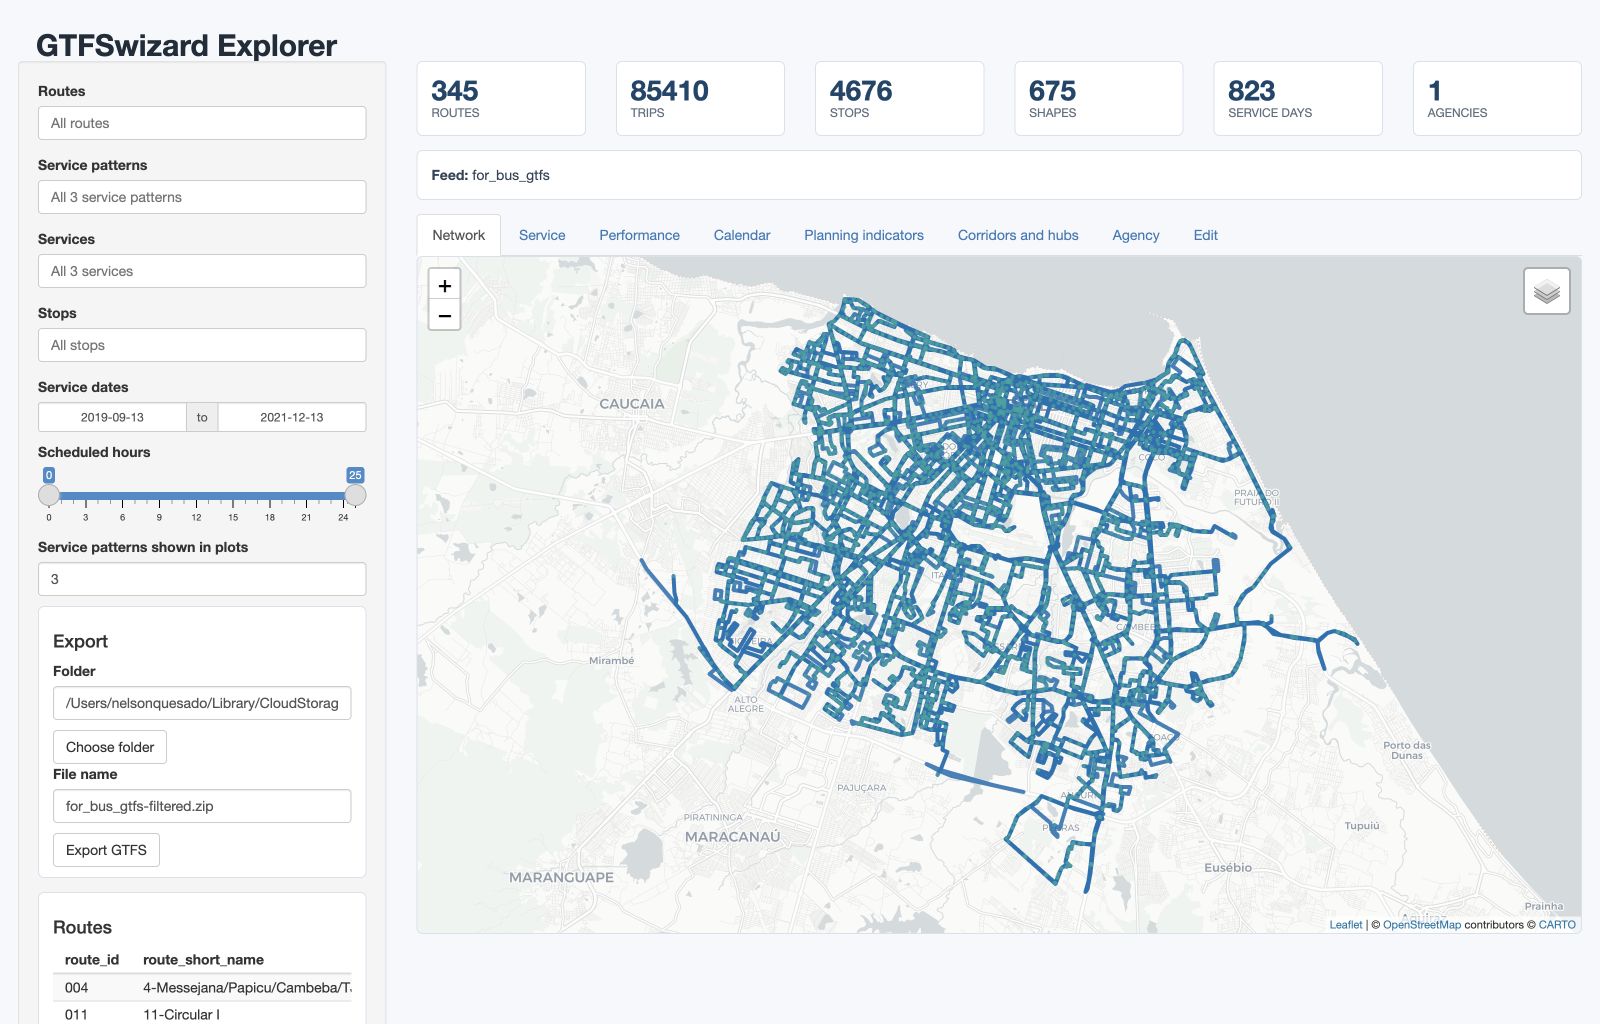Click the File name for_bus_gtfs-filtered.zip field

pos(202,806)
